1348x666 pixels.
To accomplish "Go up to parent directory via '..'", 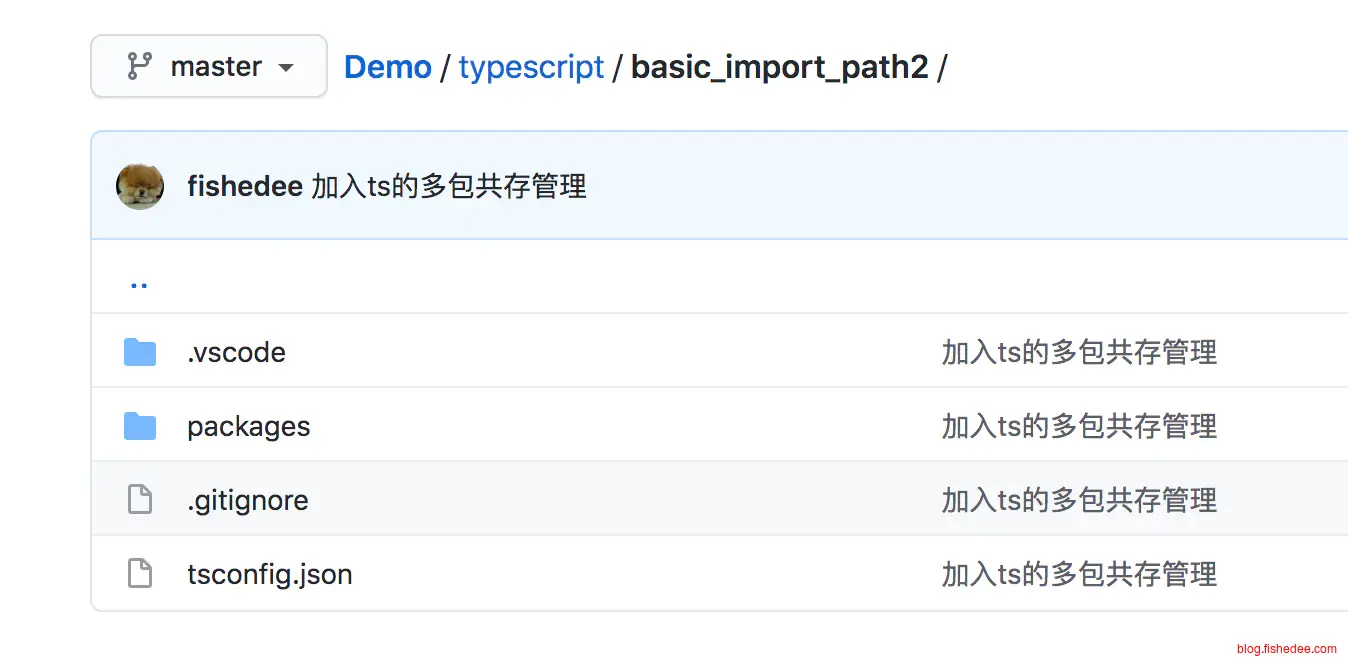I will coord(139,283).
